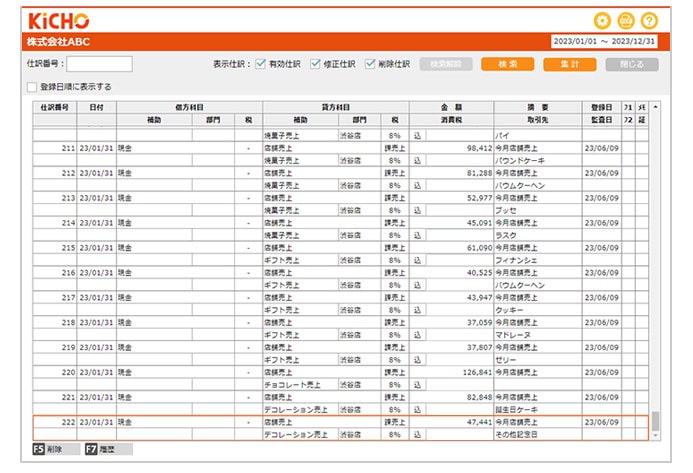This screenshot has width=693, height=473.
Task: Click the round icon between gear and help
Action: [626, 20]
